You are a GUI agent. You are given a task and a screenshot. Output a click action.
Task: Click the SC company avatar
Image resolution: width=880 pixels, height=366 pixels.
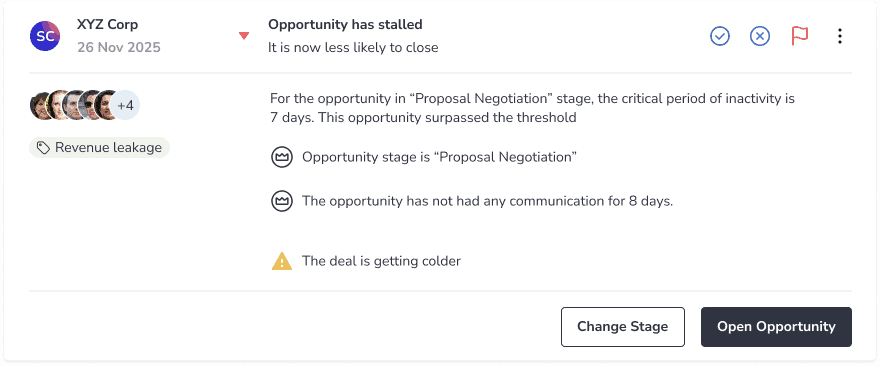click(45, 36)
